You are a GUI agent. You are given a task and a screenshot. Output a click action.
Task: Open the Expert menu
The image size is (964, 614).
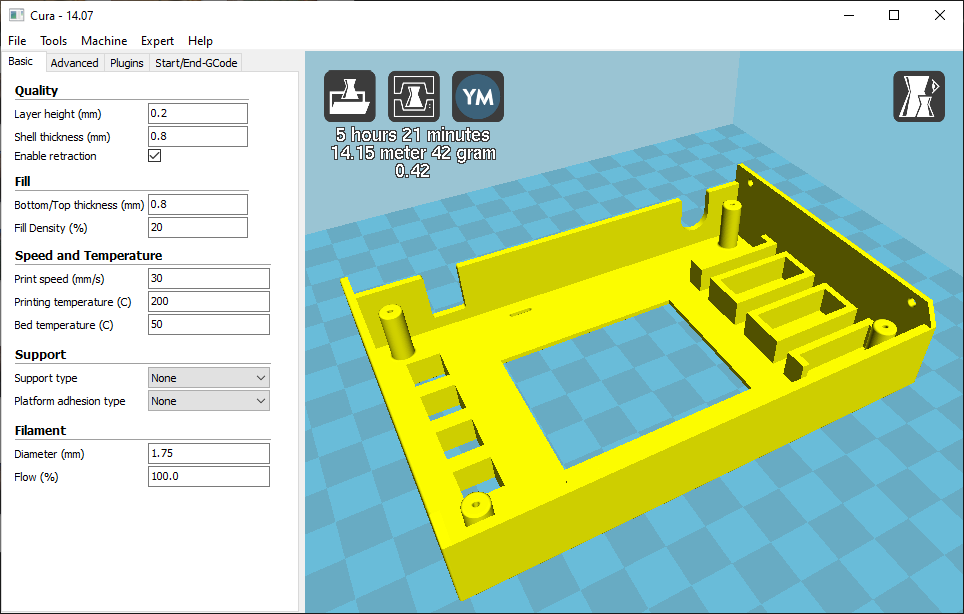pos(157,41)
